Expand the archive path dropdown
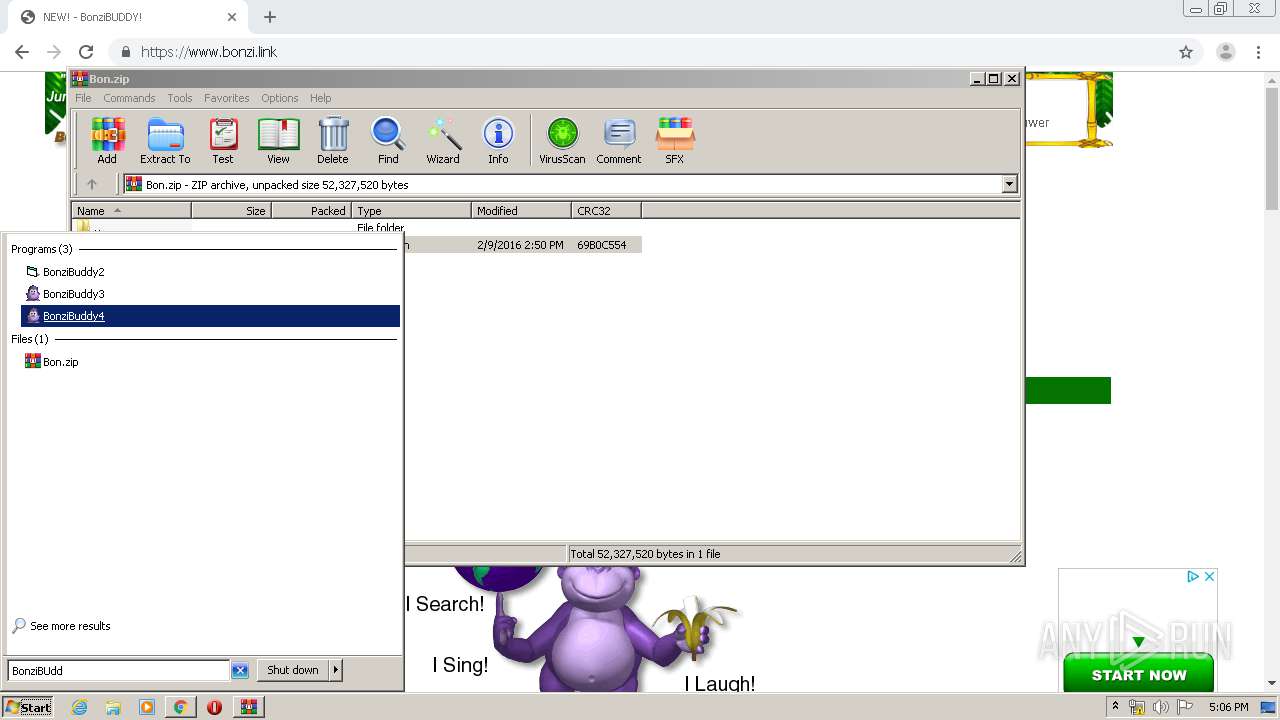 (1009, 184)
